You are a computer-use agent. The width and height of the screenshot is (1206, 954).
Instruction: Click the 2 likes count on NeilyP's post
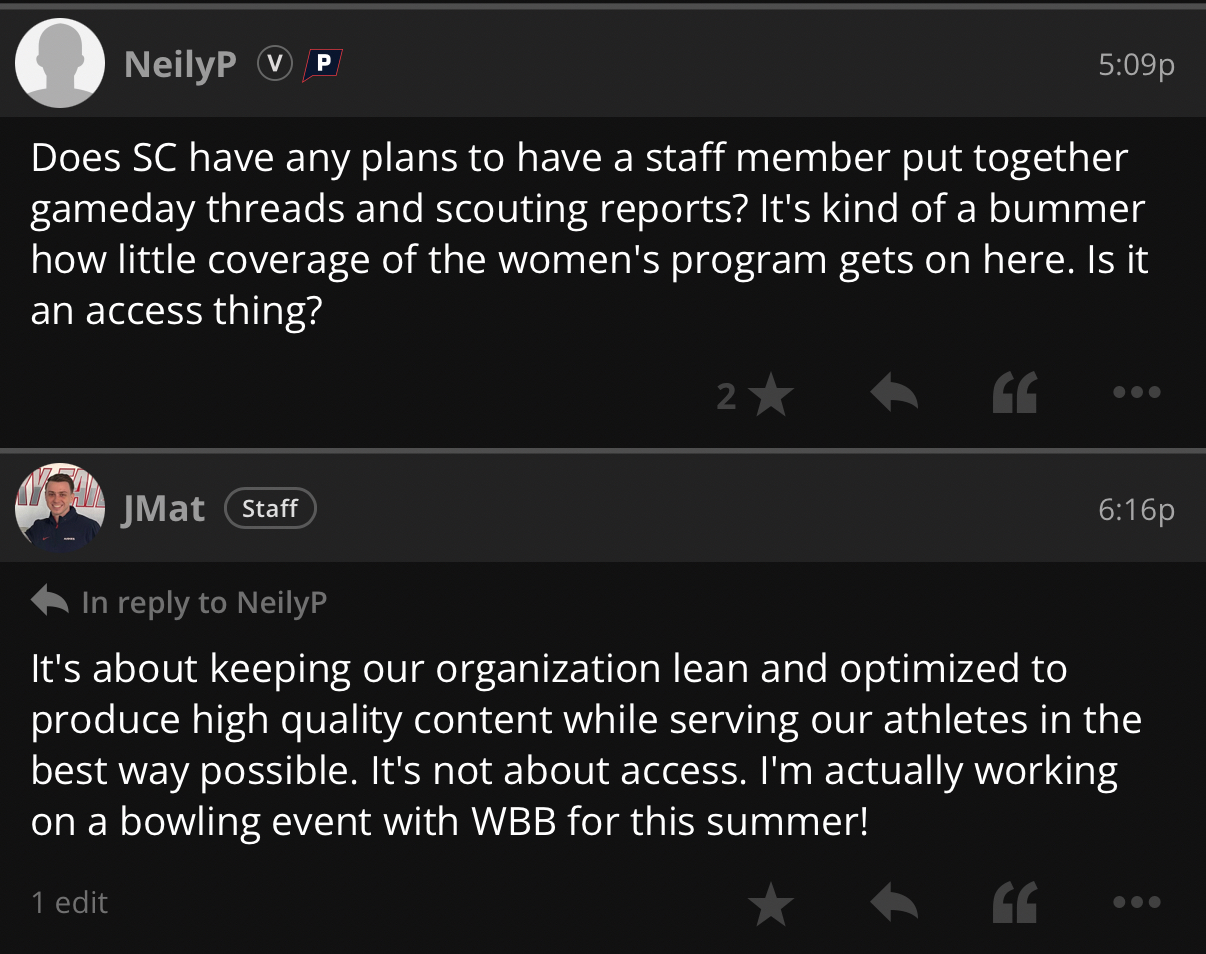point(727,397)
